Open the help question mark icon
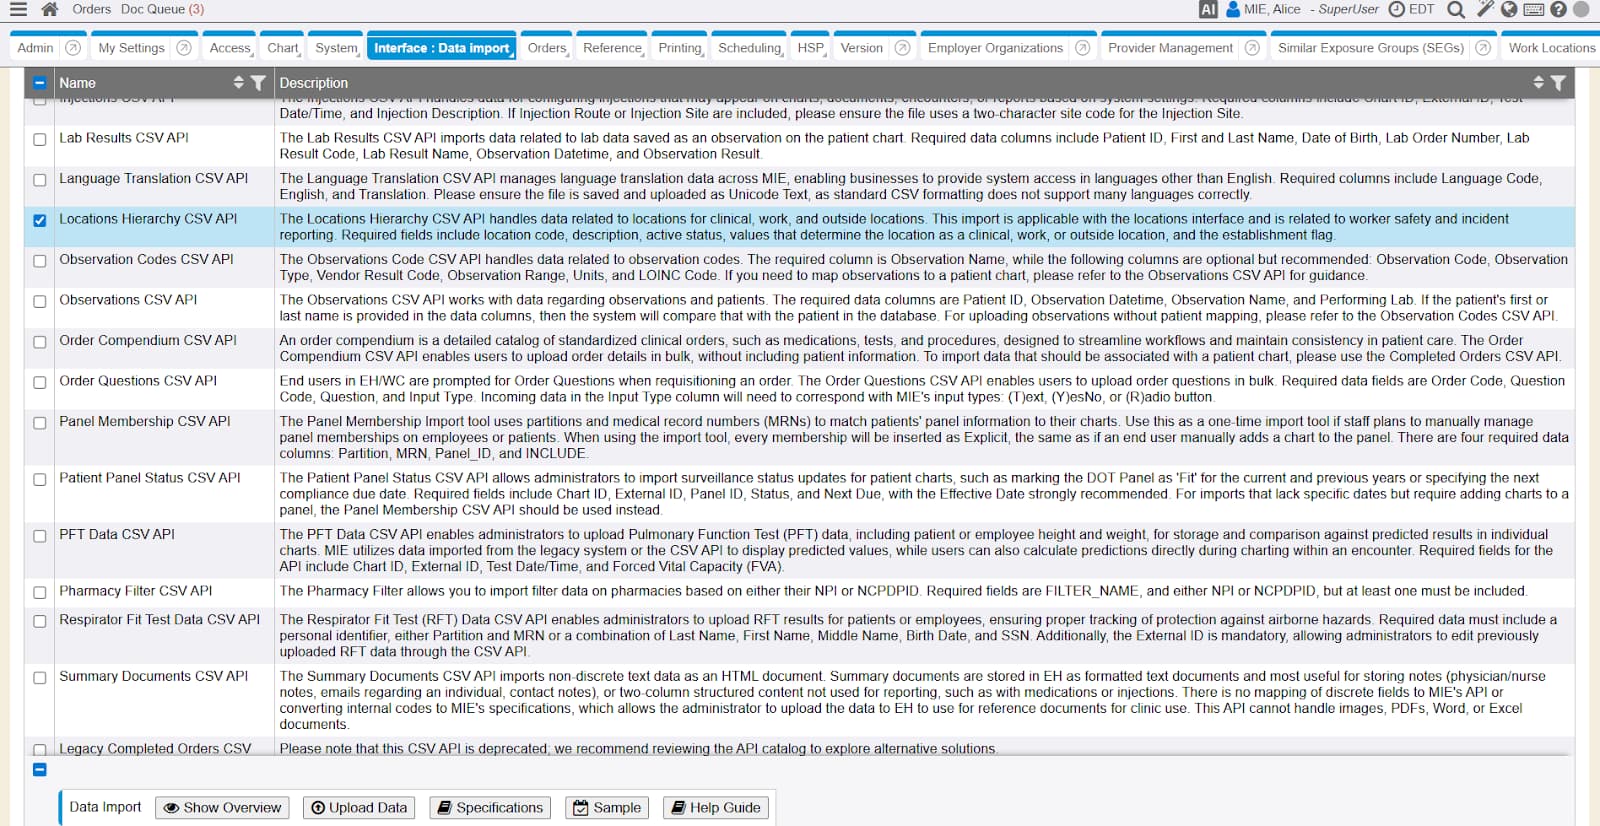This screenshot has width=1600, height=826. tap(1558, 9)
